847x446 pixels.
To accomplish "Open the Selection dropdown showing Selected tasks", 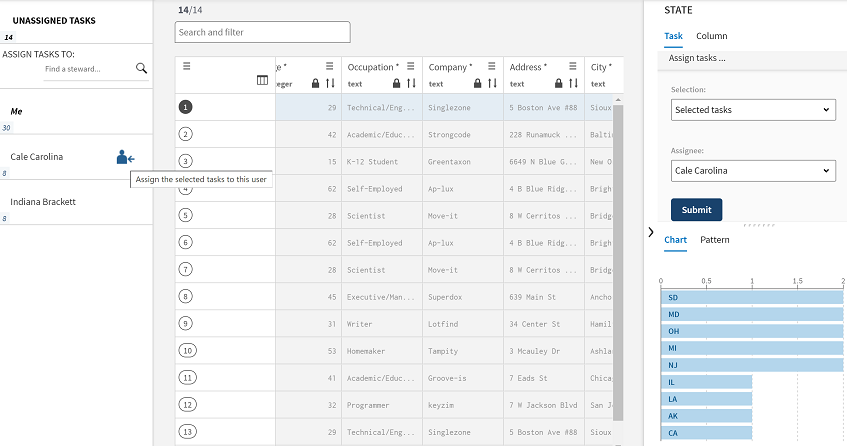I will coord(753,109).
